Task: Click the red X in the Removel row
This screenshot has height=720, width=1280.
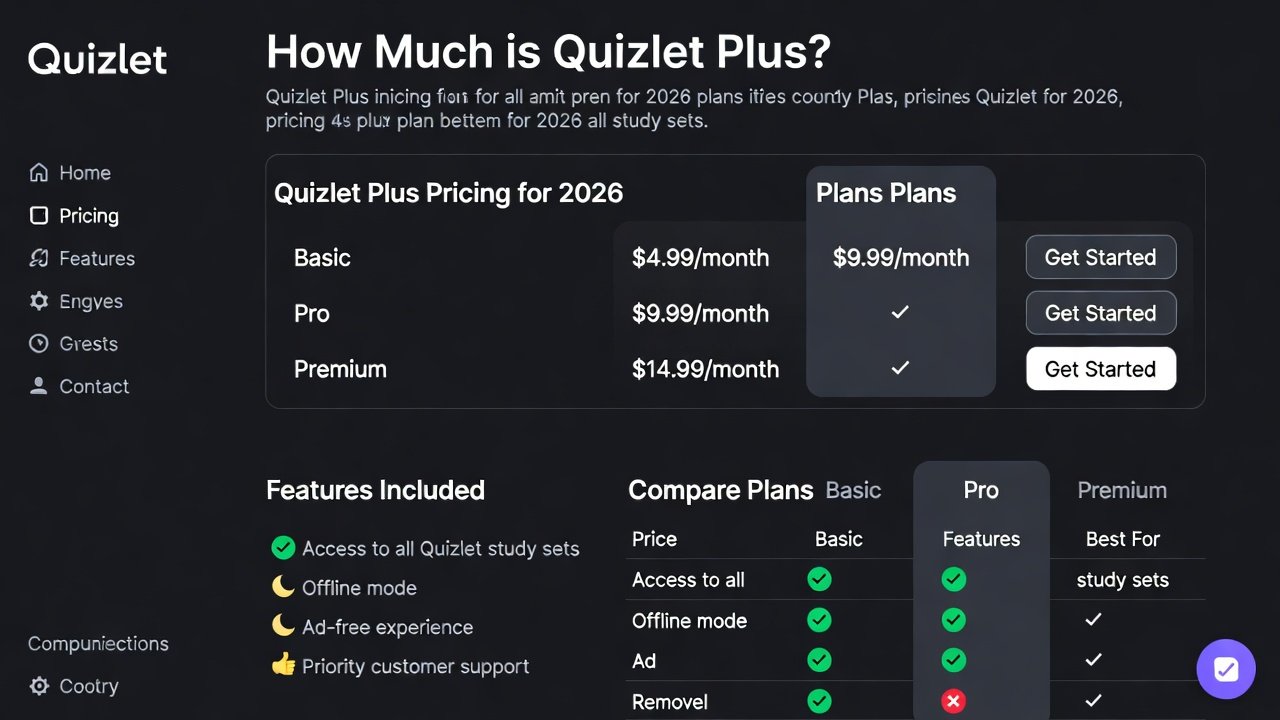Action: pyautogui.click(x=953, y=701)
